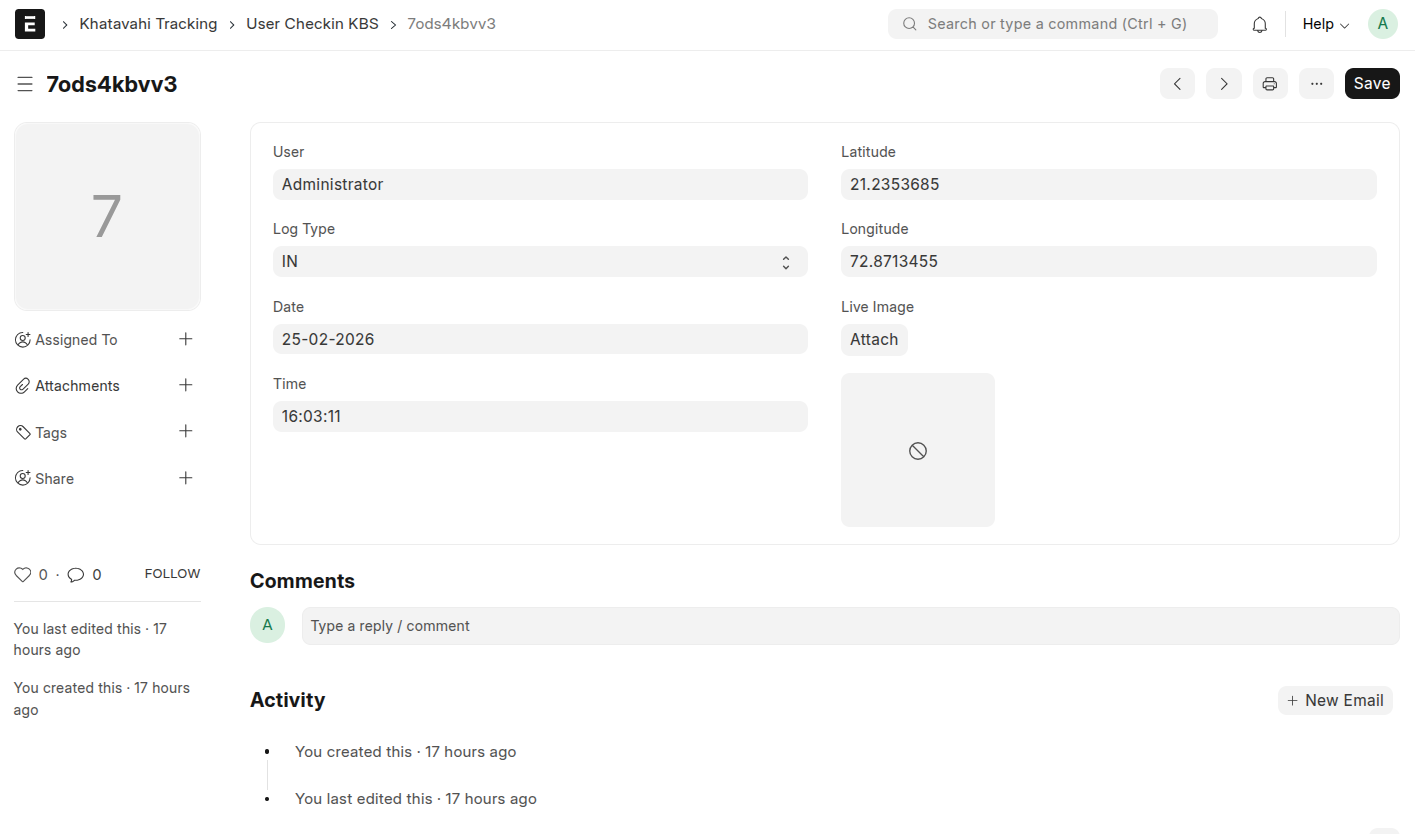Open the more options ellipsis menu

1316,83
